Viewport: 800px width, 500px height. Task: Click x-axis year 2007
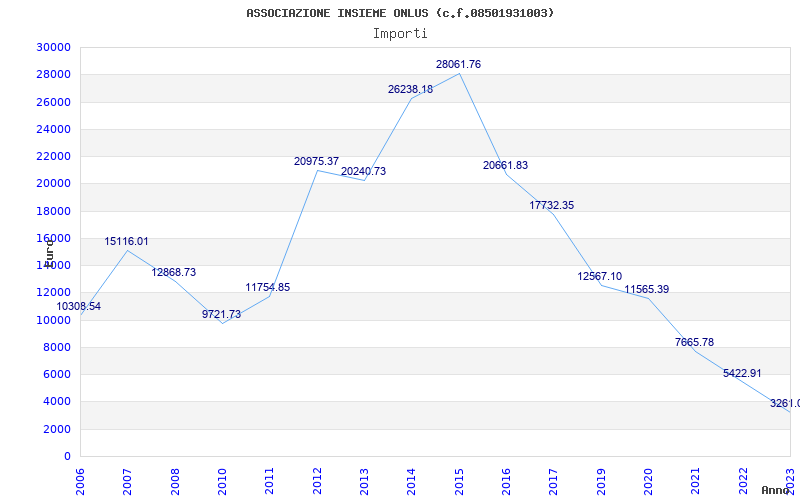pyautogui.click(x=128, y=481)
